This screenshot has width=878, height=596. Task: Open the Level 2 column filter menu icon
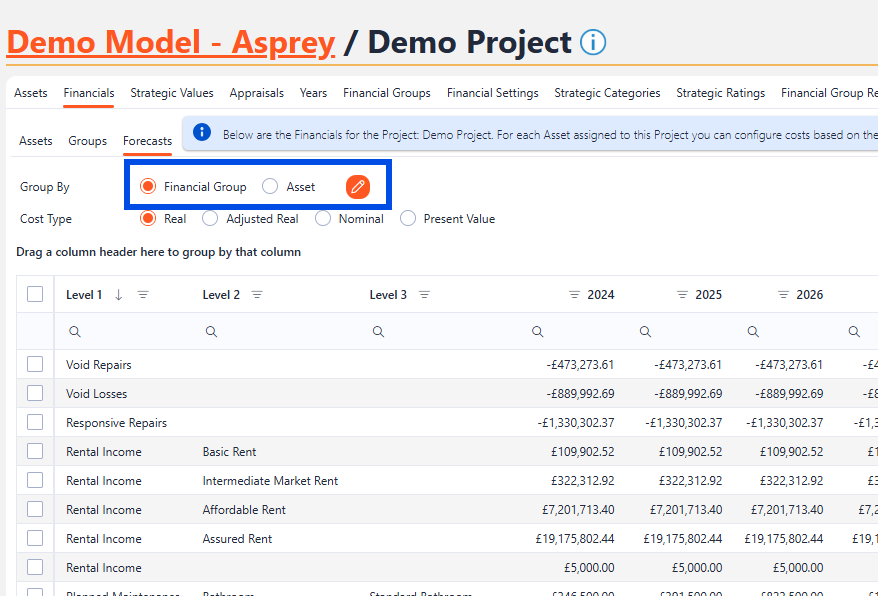tap(257, 295)
